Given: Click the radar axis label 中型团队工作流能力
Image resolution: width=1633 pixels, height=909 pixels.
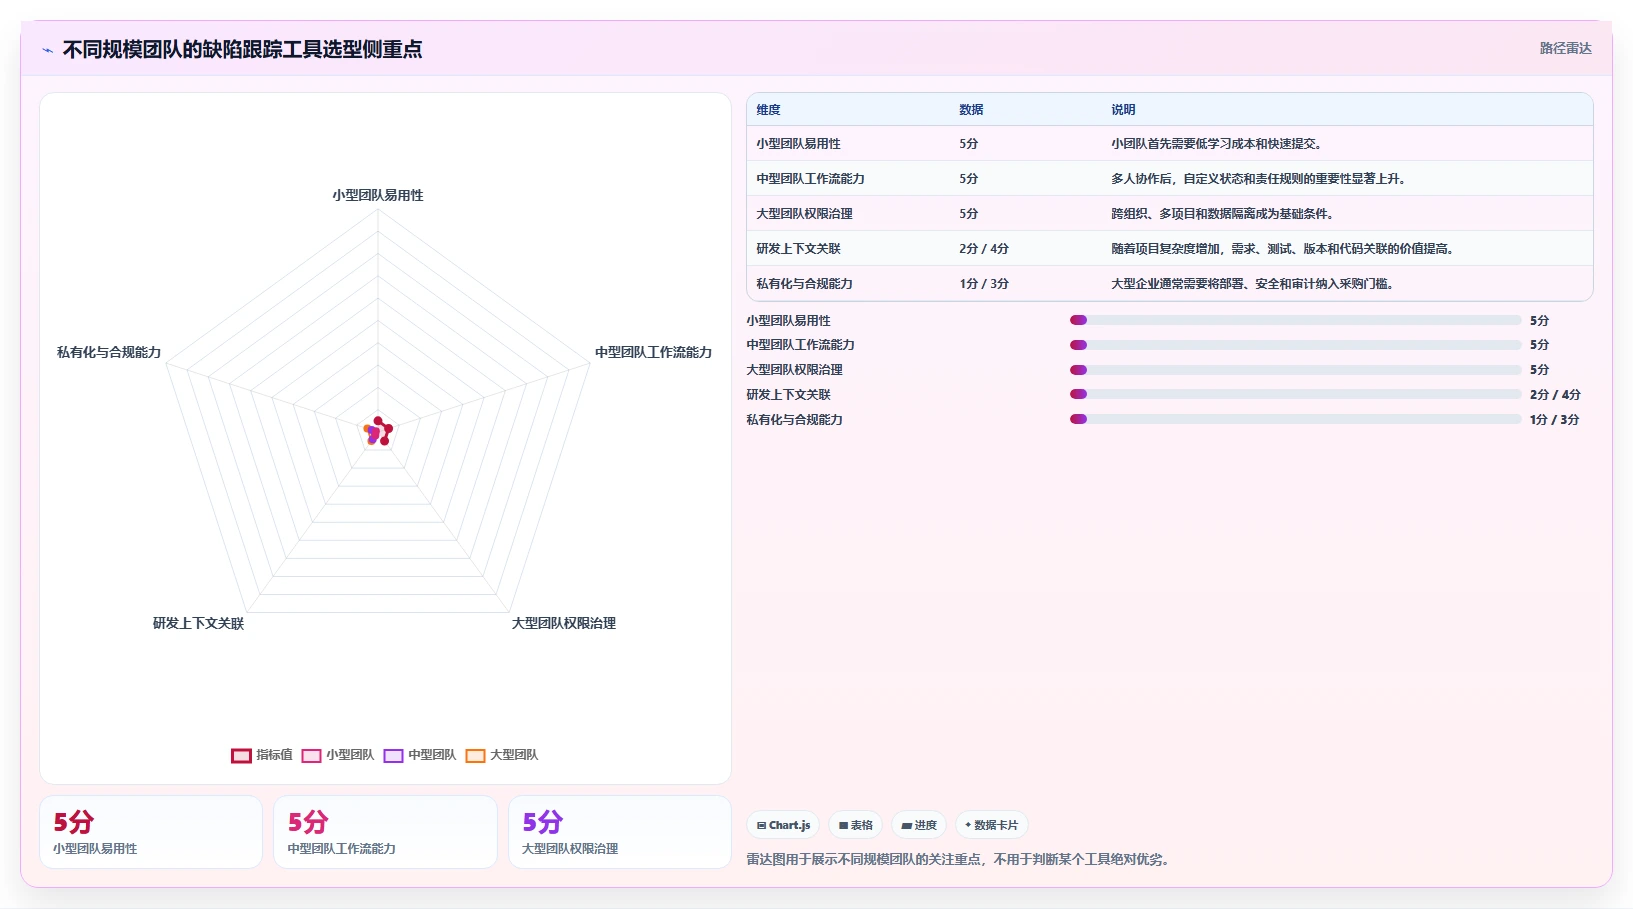Looking at the screenshot, I should coord(653,352).
